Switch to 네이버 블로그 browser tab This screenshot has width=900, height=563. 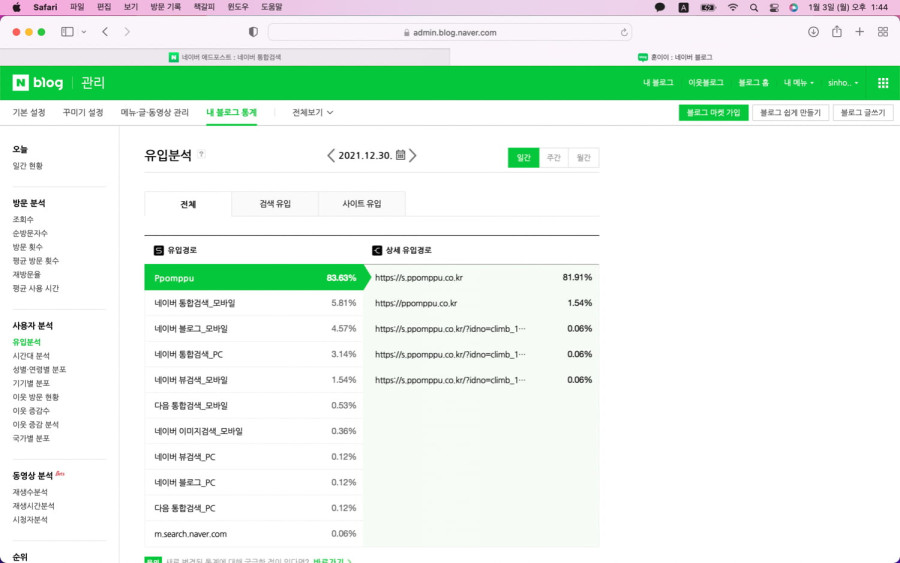coord(675,57)
